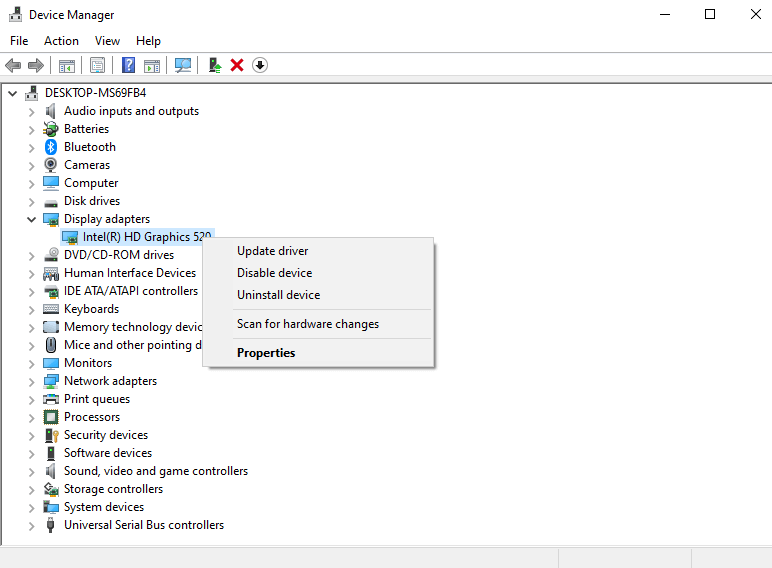Select the Display adapters label
Screen dimensions: 772x568
click(107, 219)
